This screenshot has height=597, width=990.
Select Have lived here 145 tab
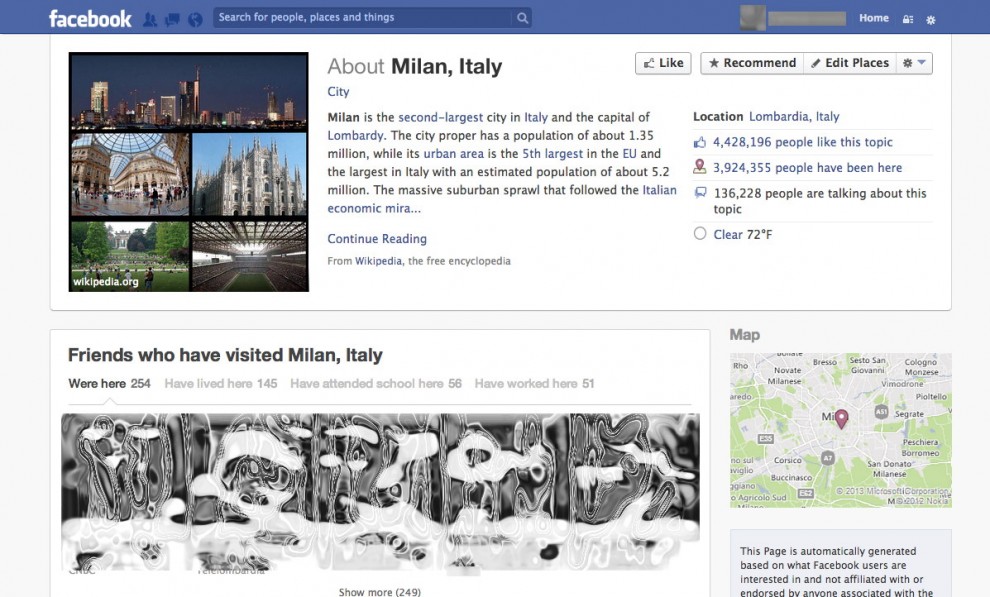coord(221,384)
